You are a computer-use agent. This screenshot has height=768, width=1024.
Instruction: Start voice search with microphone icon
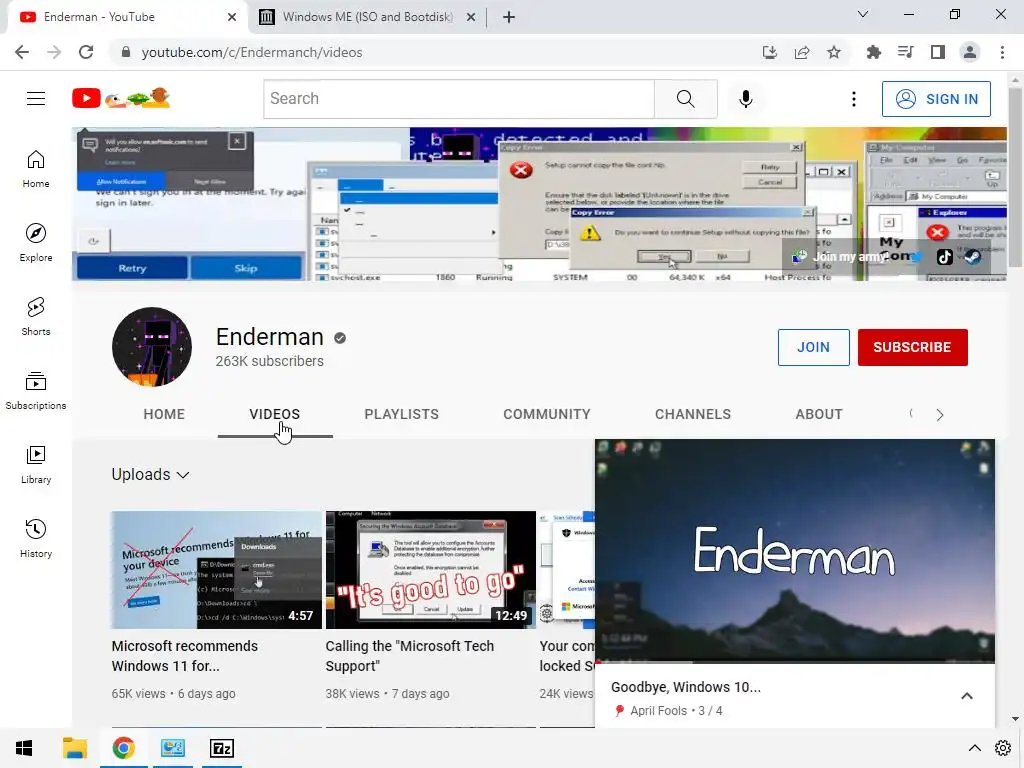[746, 99]
